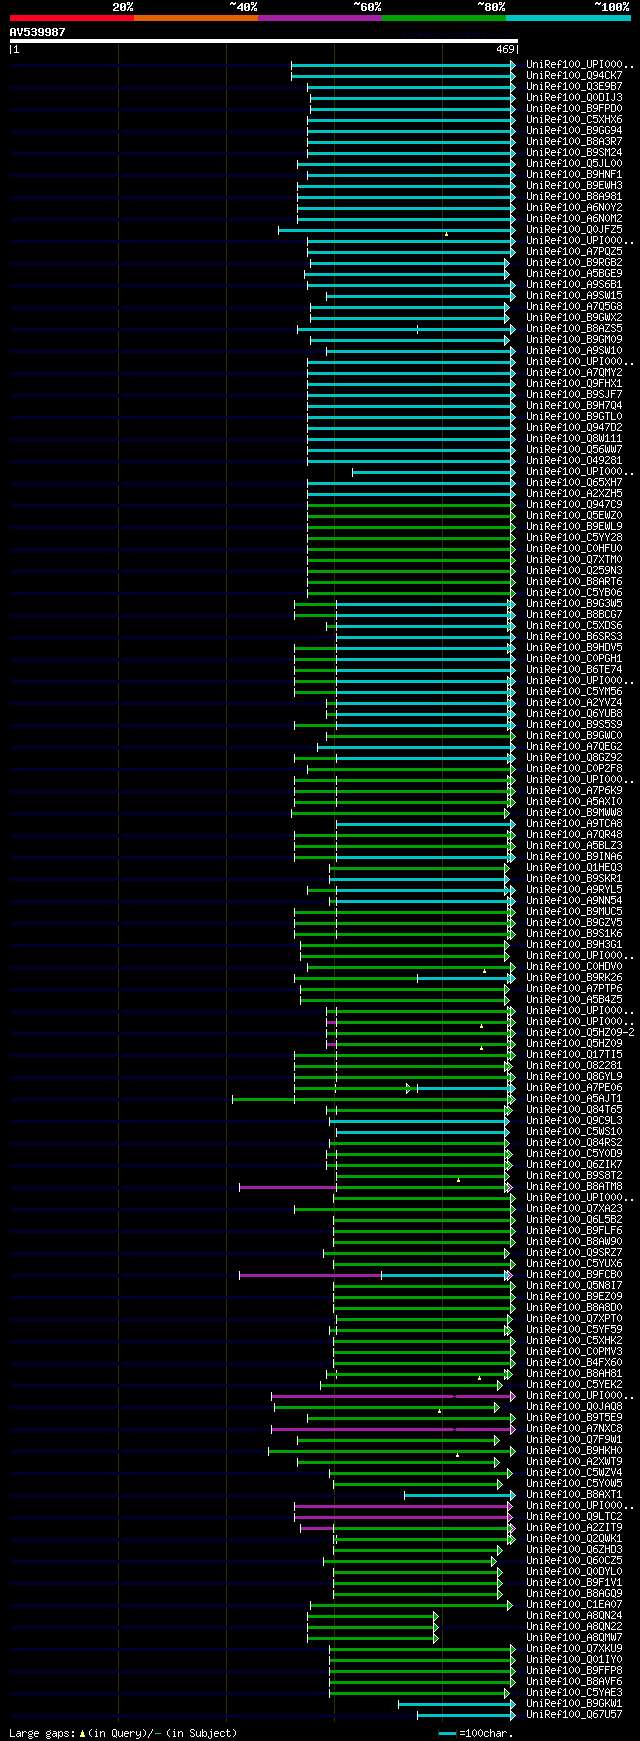Select the query name AV539987
Screen dimensions: 640x1741
point(37,32)
